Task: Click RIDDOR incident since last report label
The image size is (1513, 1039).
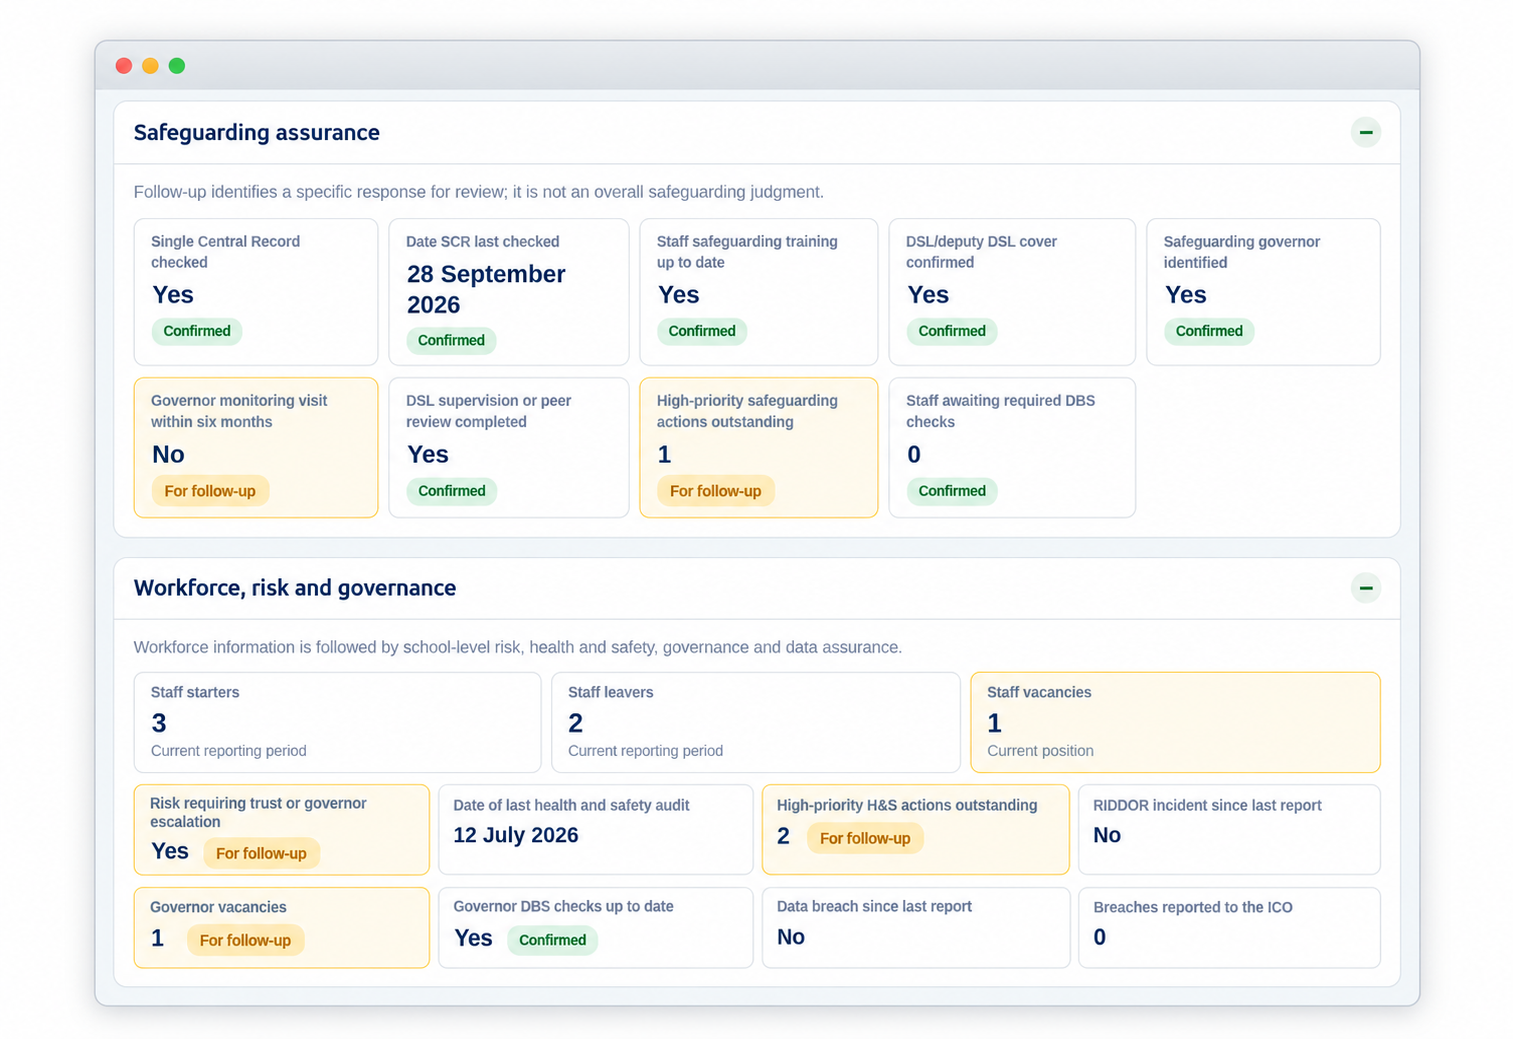Action: tap(1207, 805)
